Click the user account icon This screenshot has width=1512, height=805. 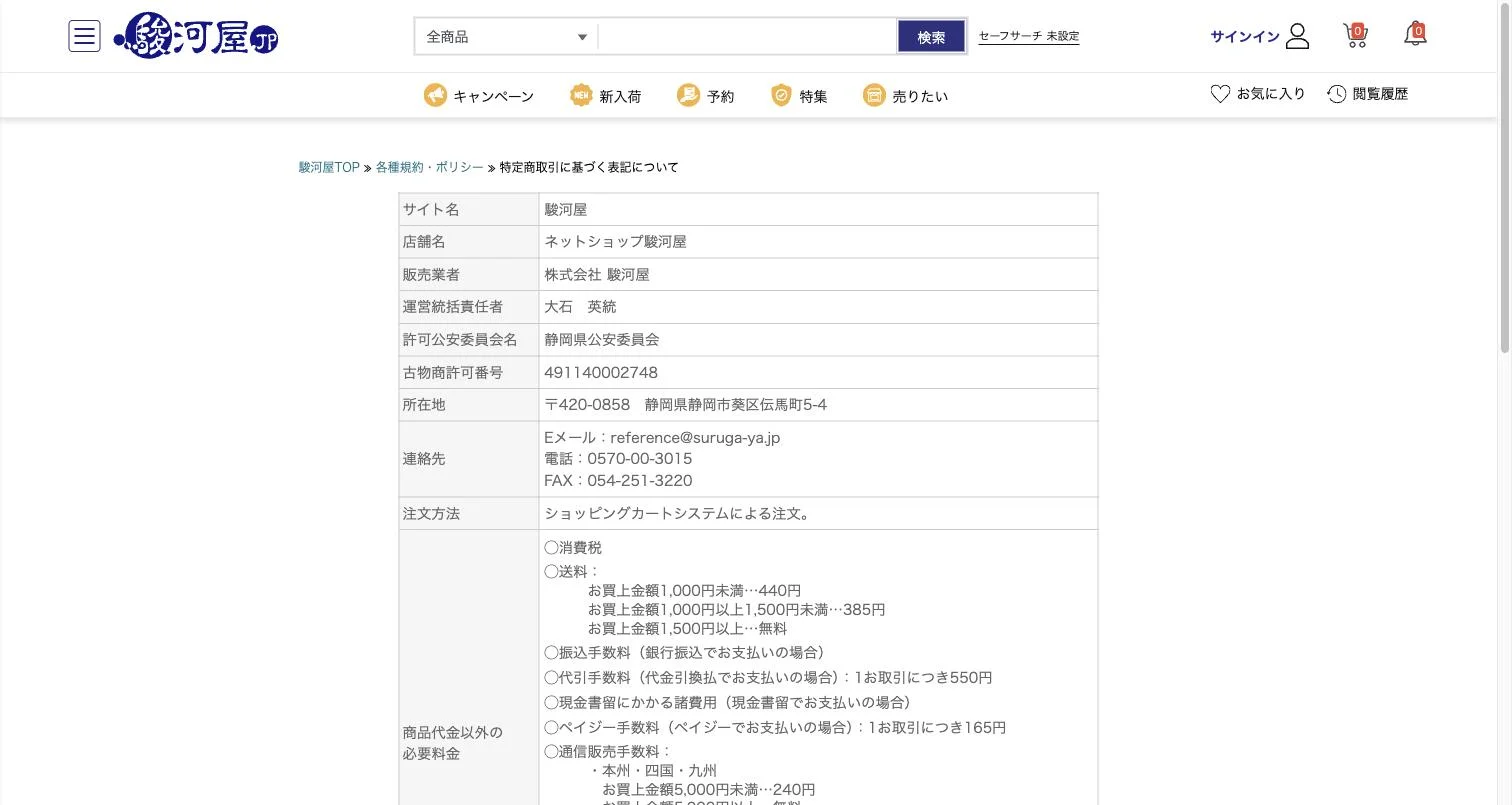click(x=1297, y=36)
